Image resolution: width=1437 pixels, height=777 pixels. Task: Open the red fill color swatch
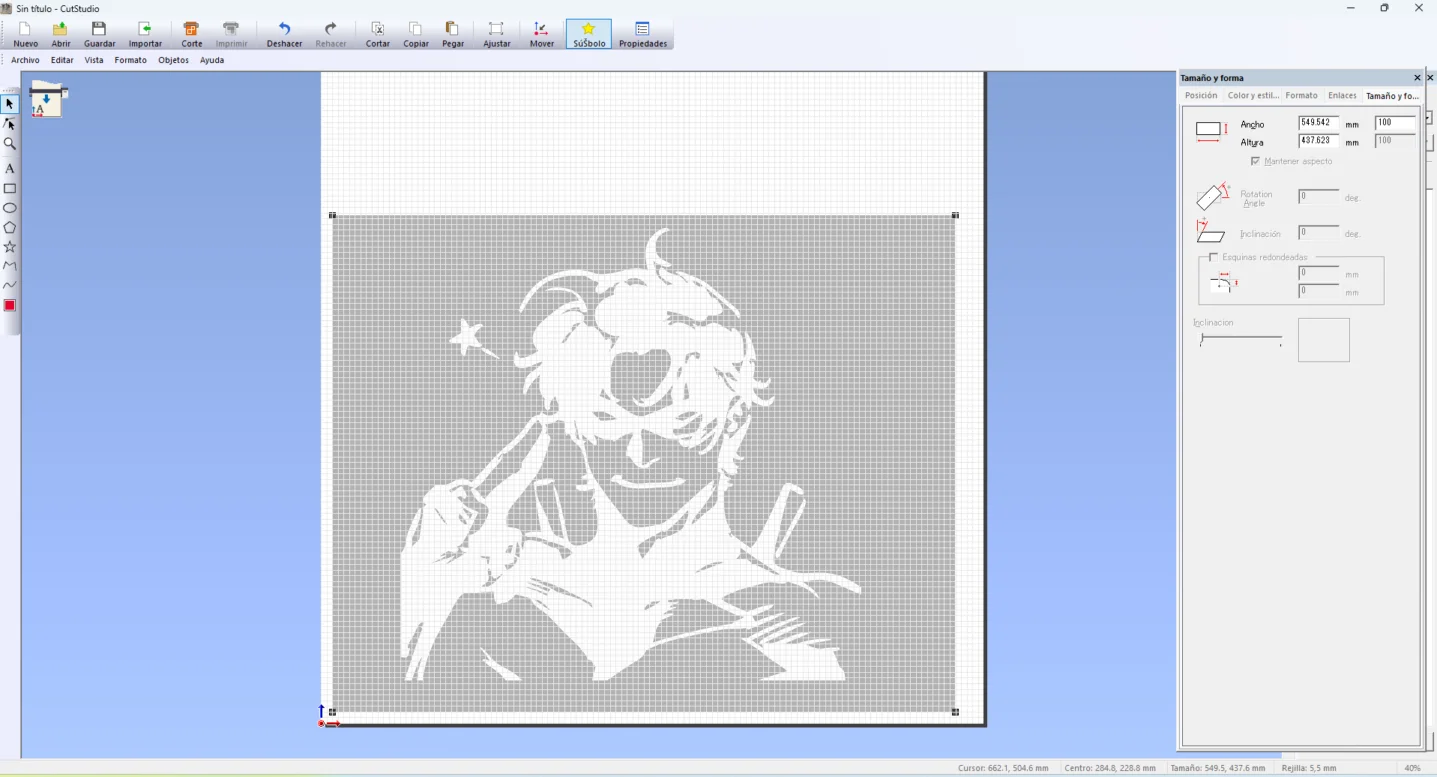tap(10, 305)
